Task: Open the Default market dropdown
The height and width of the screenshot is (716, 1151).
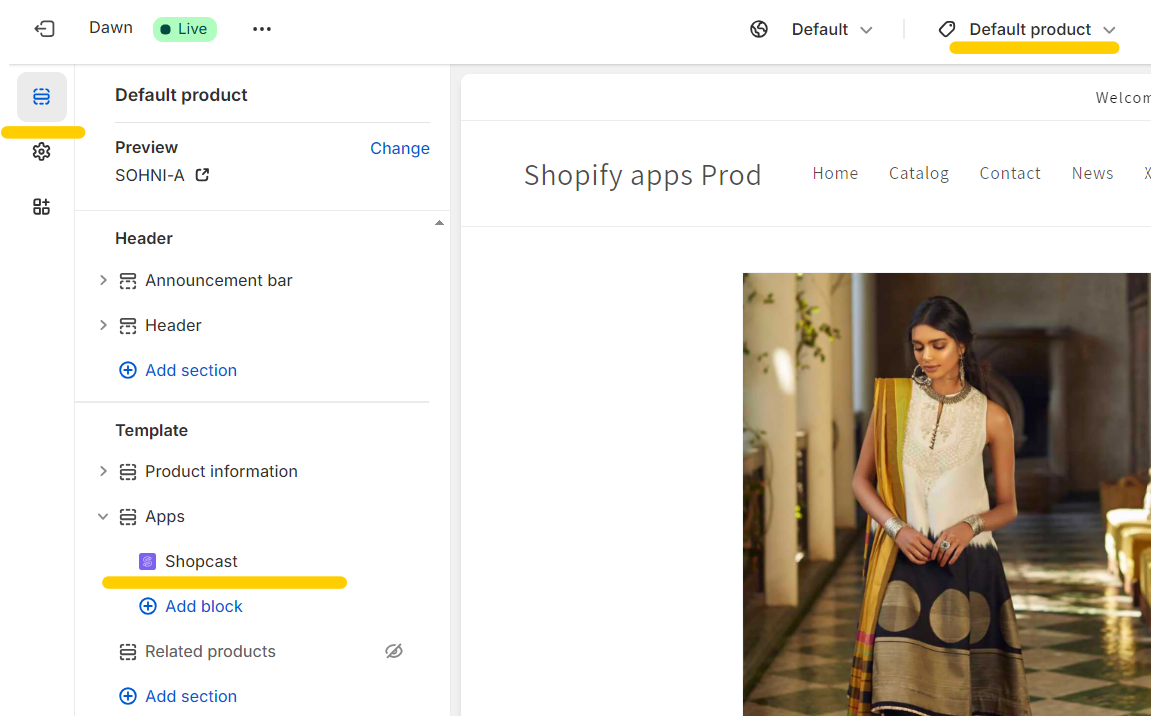Action: click(x=832, y=29)
